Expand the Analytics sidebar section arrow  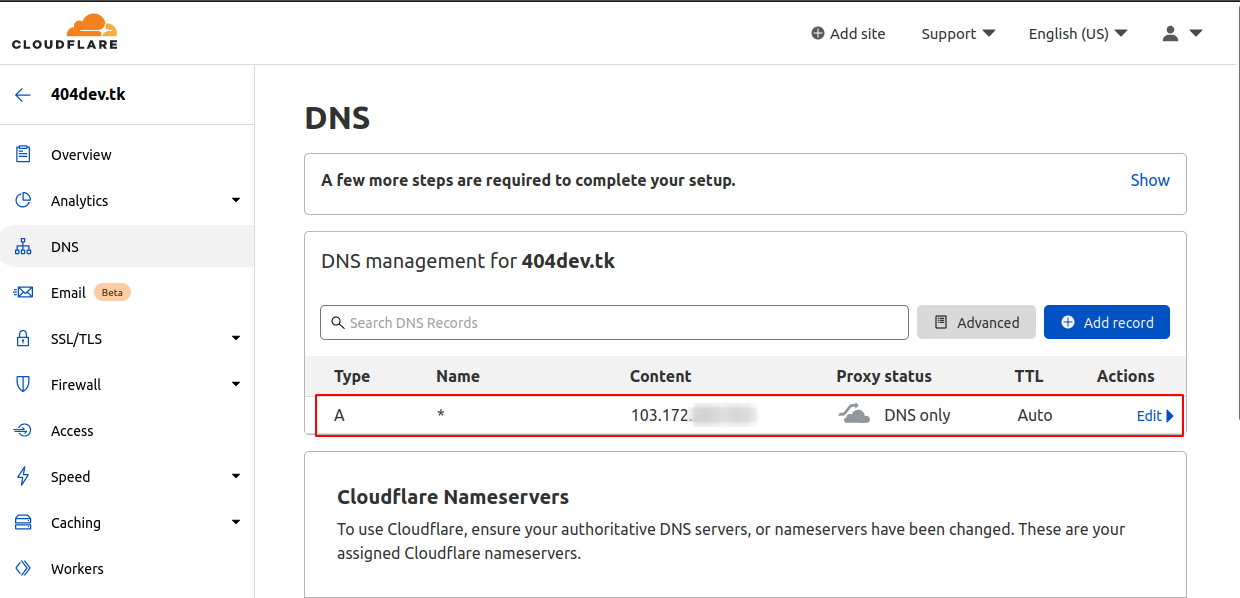coord(236,200)
